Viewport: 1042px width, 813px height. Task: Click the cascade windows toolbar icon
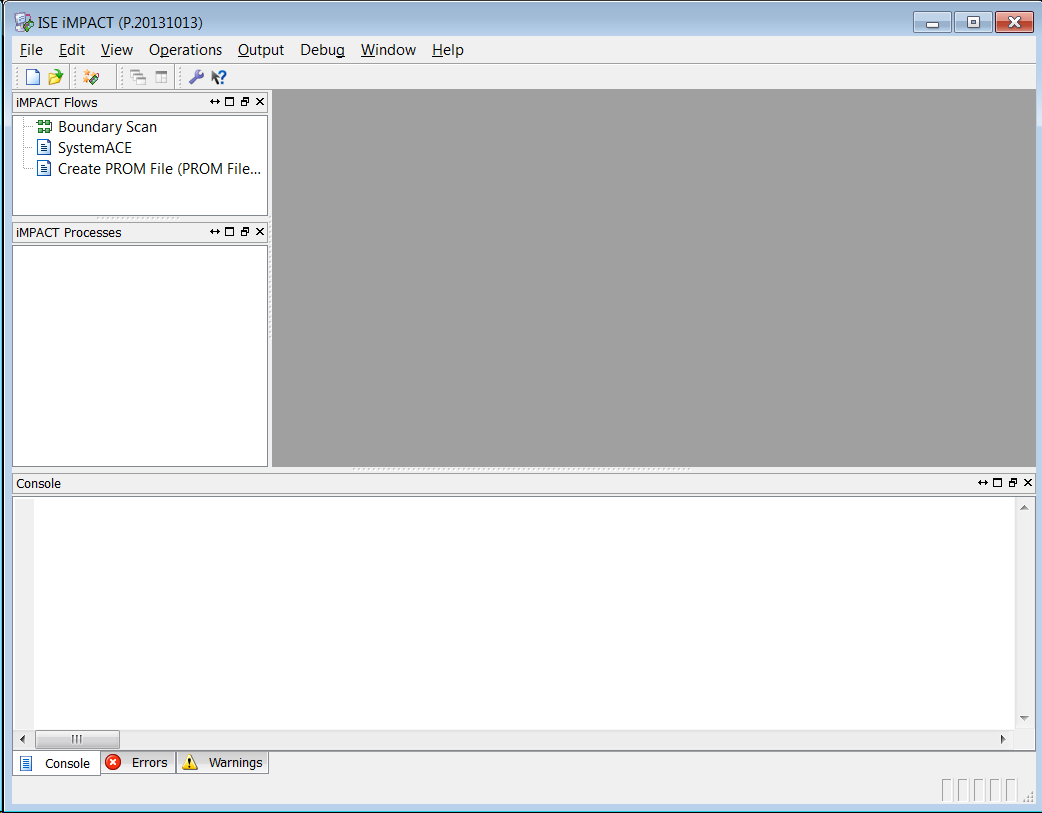[x=138, y=77]
